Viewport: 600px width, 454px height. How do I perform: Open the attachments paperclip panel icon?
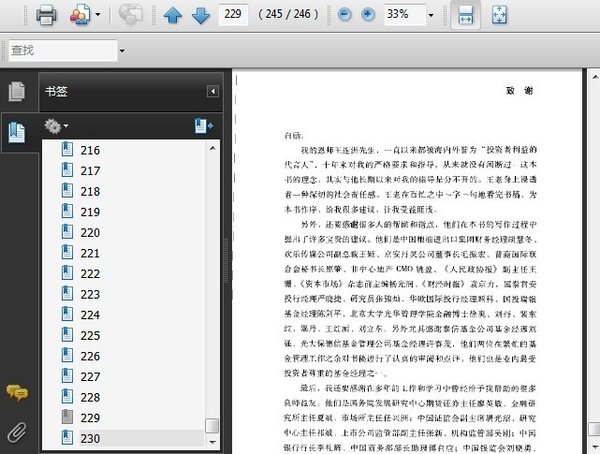pos(17,432)
